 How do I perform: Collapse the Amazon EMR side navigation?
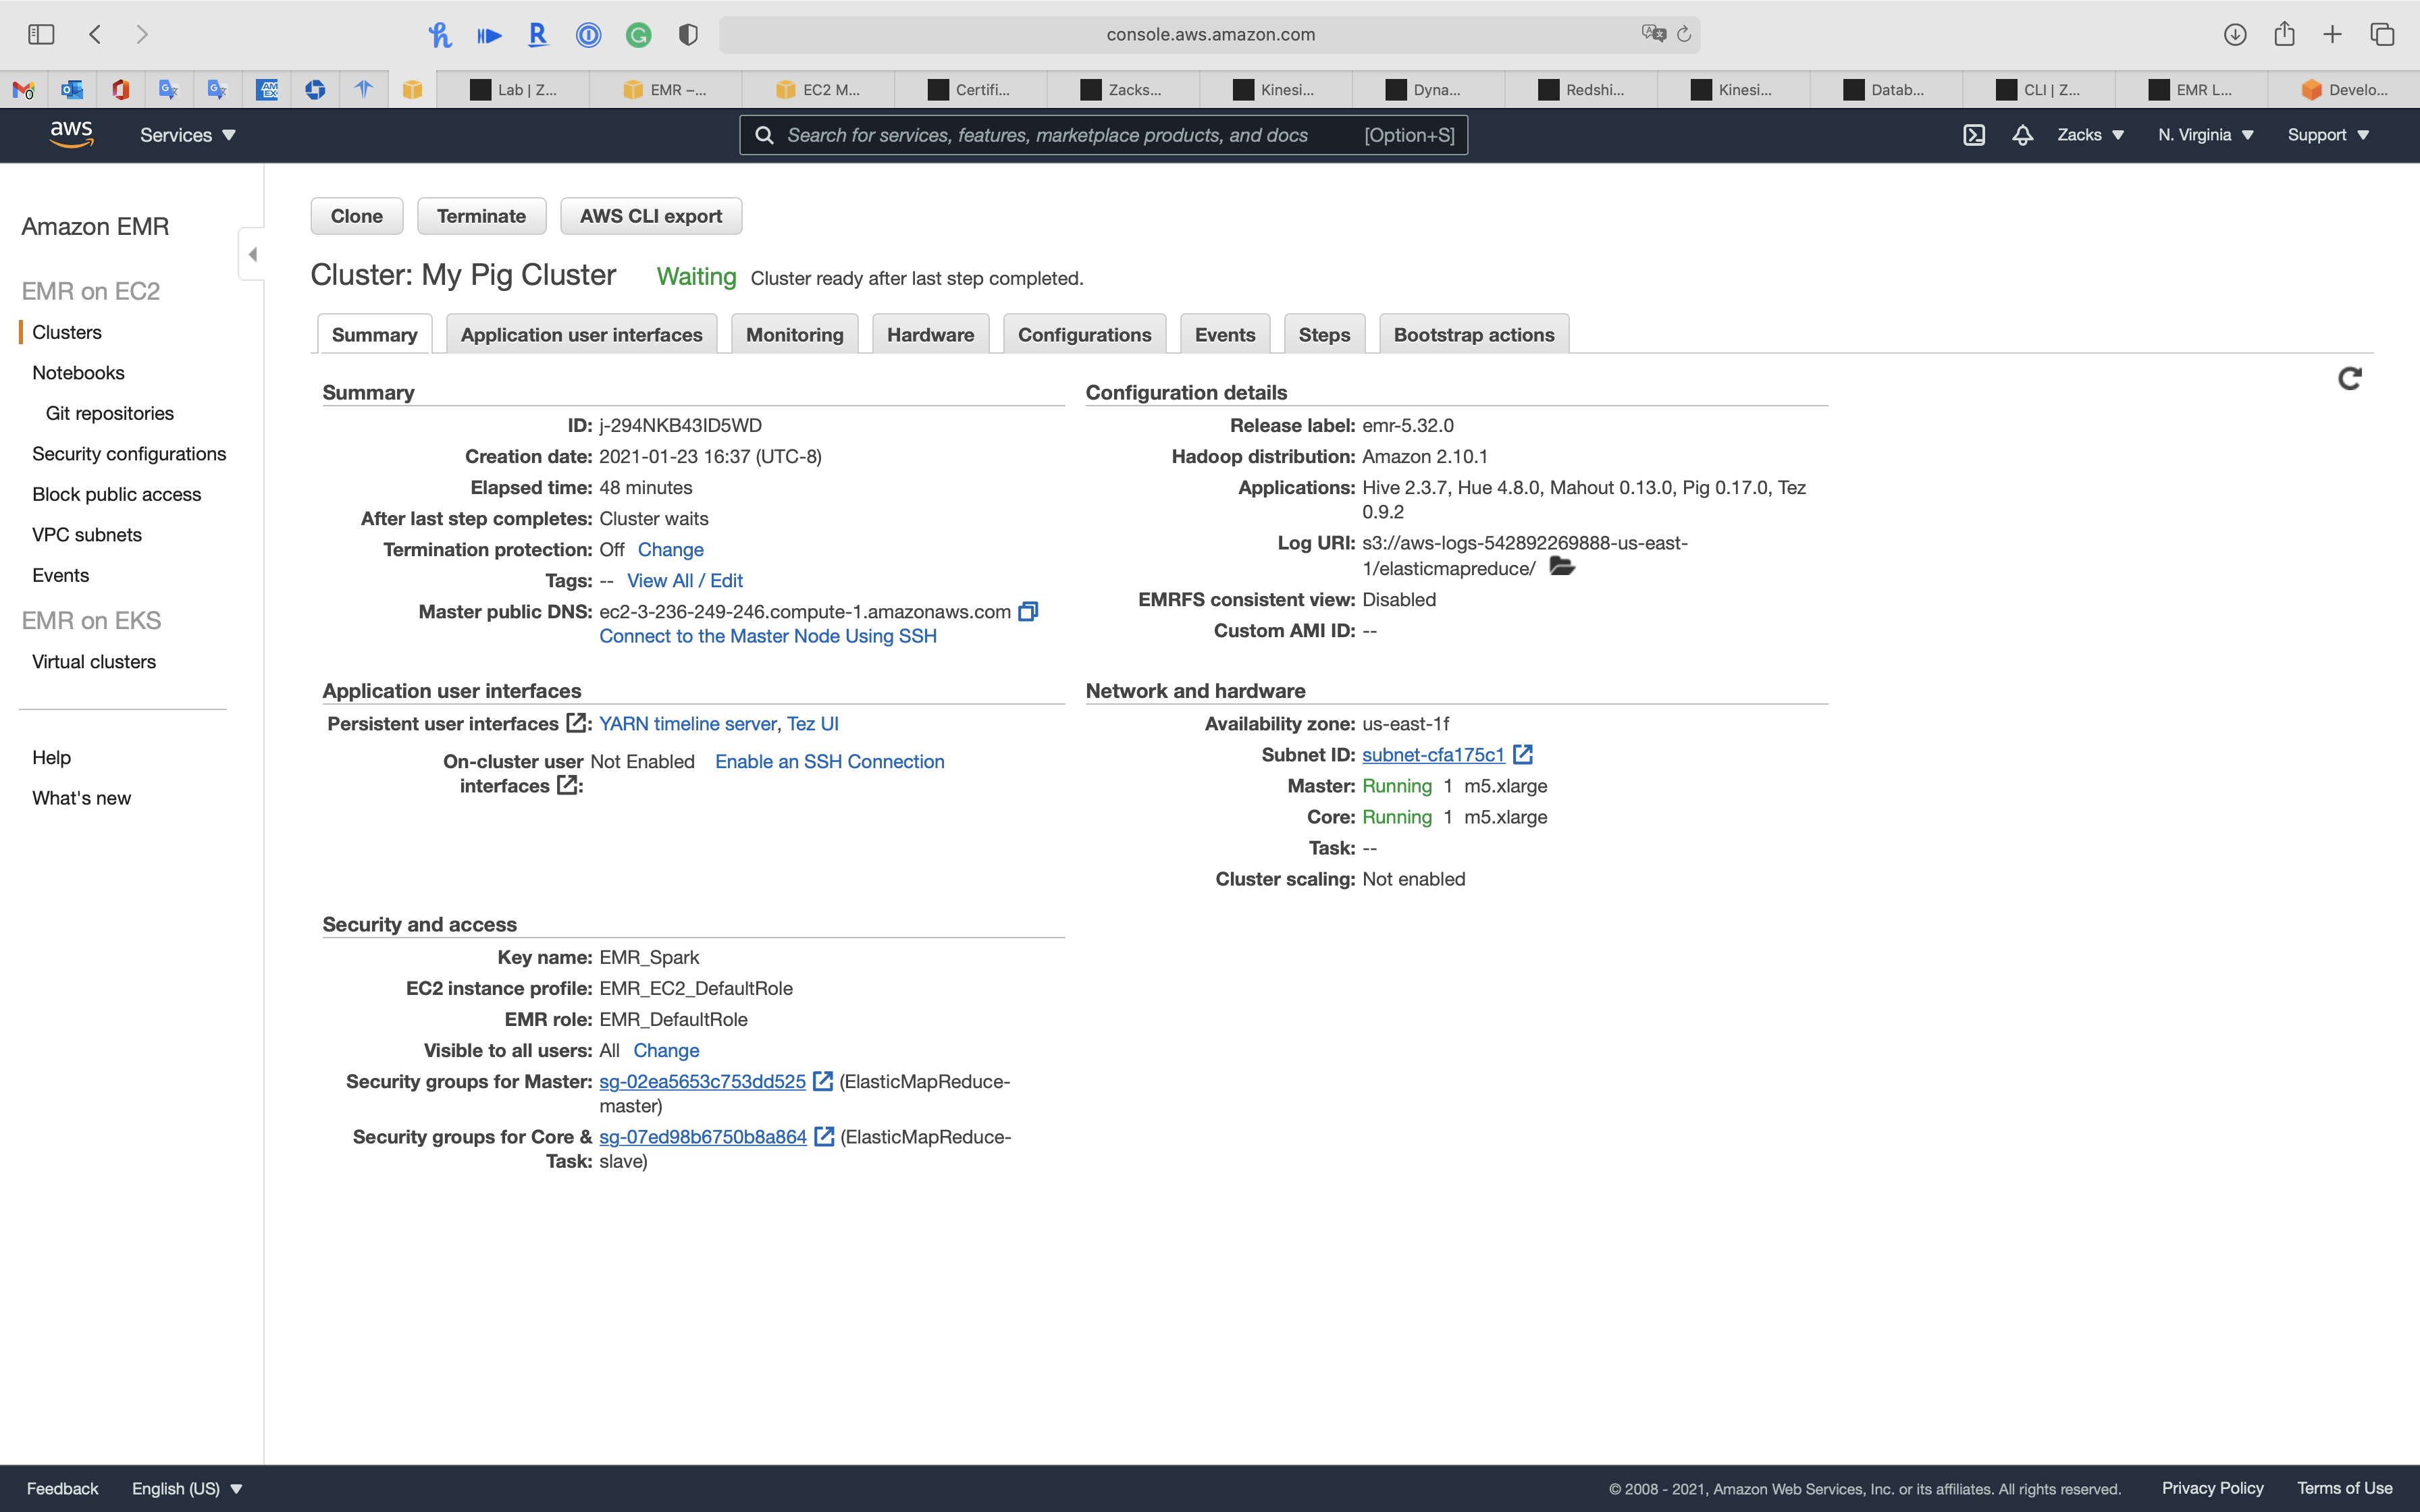252,254
